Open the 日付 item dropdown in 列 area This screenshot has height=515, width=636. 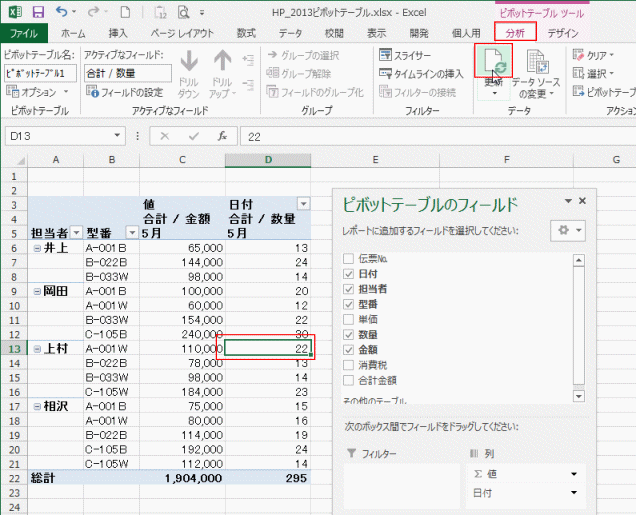click(x=574, y=492)
